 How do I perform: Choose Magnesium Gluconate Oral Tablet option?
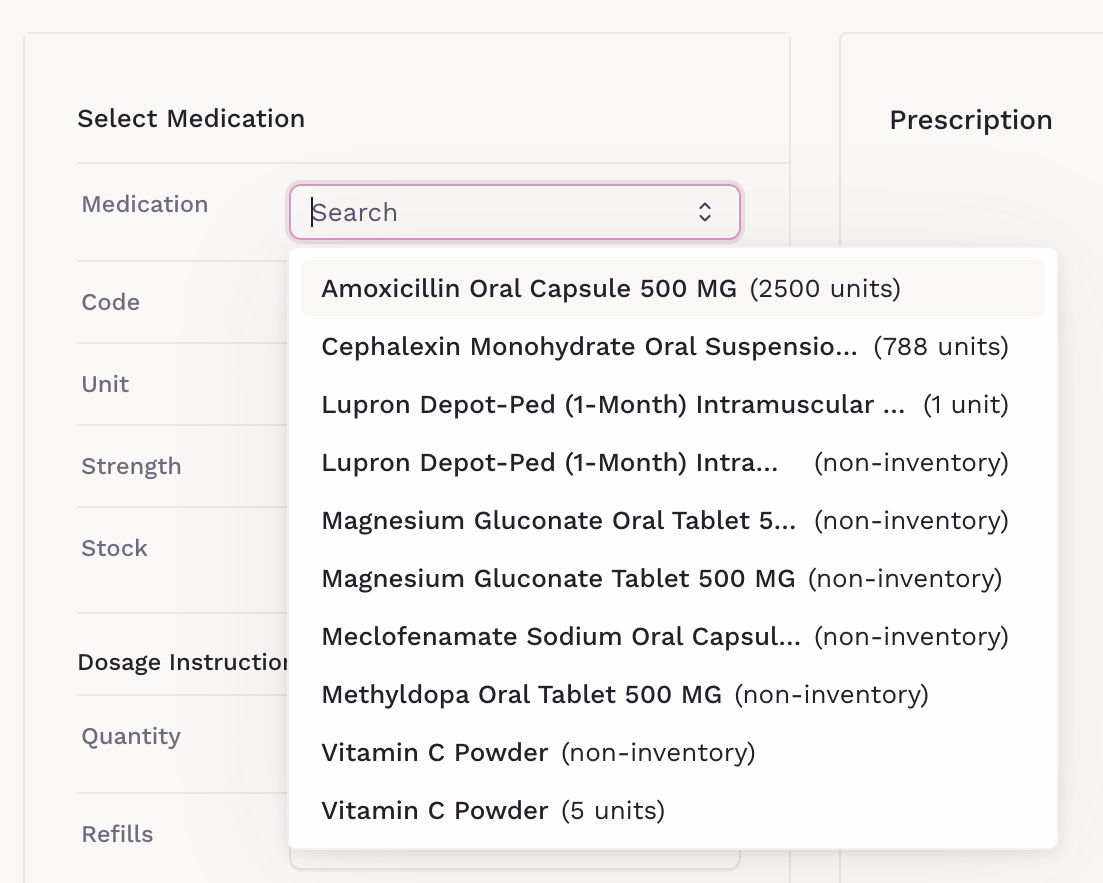pyautogui.click(x=664, y=521)
